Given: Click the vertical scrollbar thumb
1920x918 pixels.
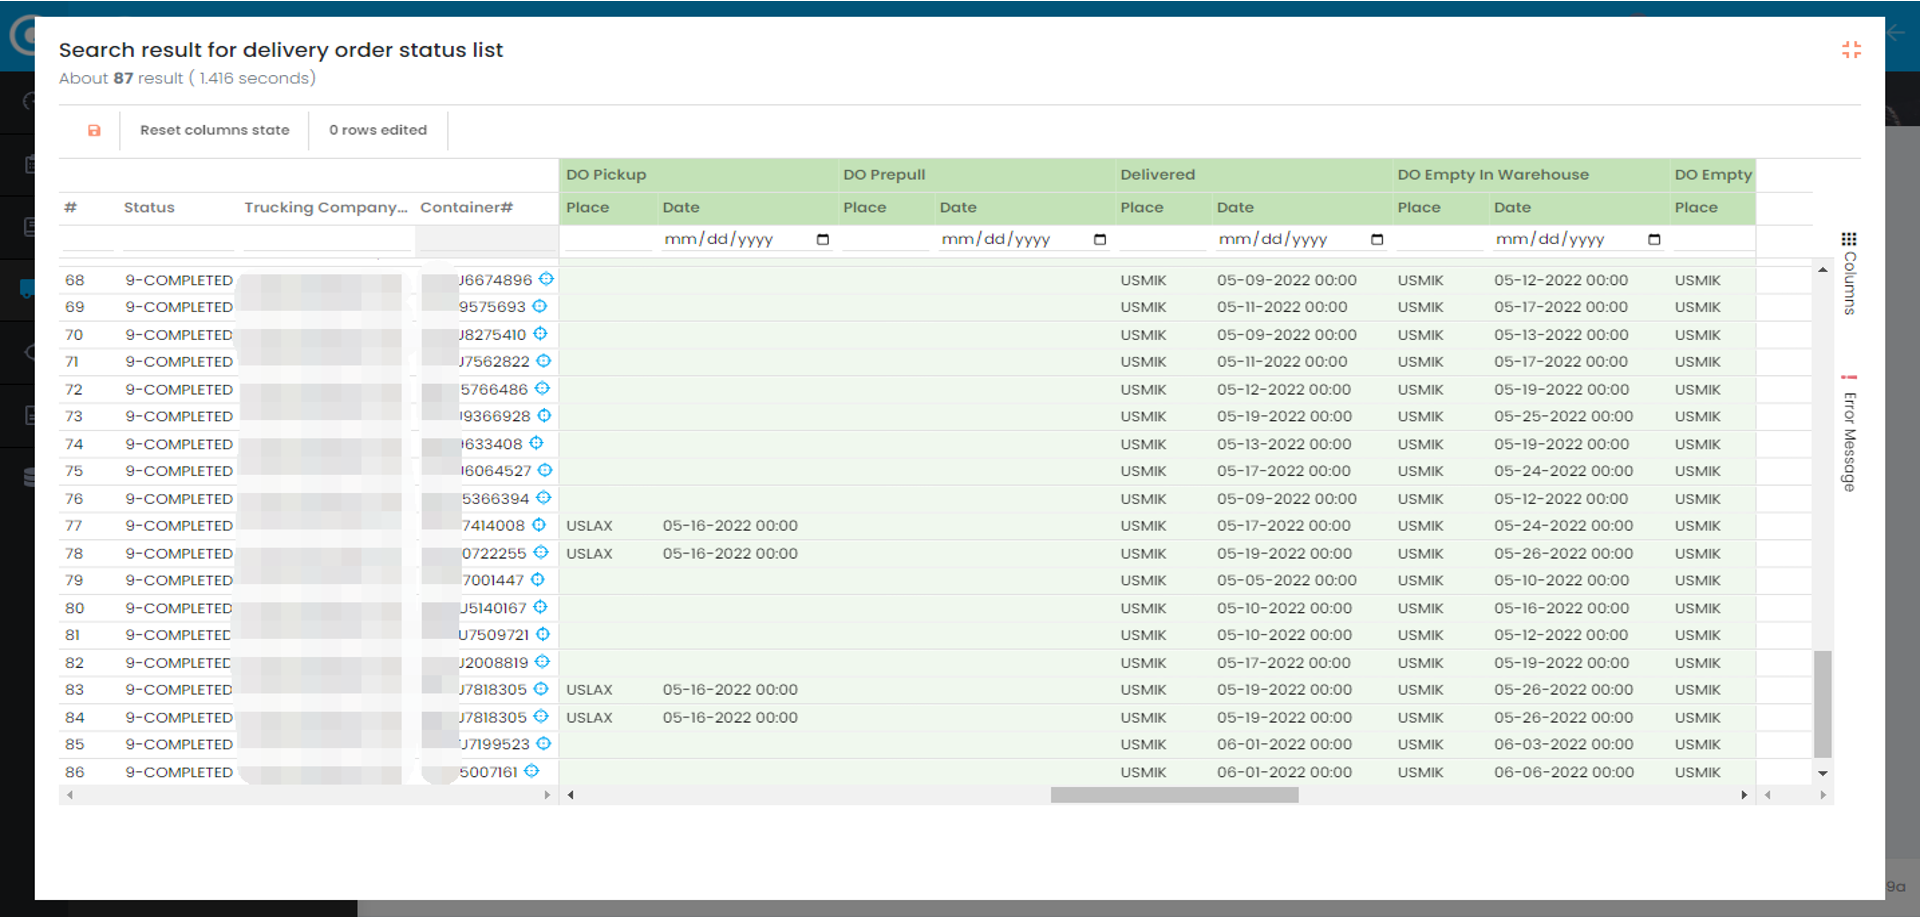Looking at the screenshot, I should [1823, 704].
